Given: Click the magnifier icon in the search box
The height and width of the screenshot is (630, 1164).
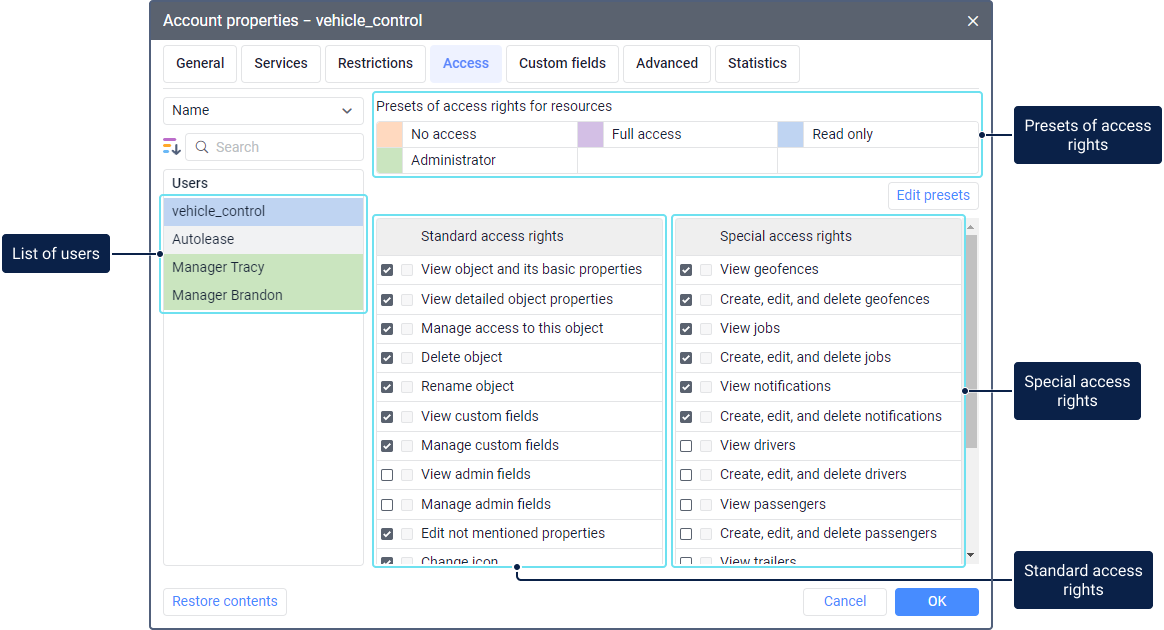Looking at the screenshot, I should [202, 147].
